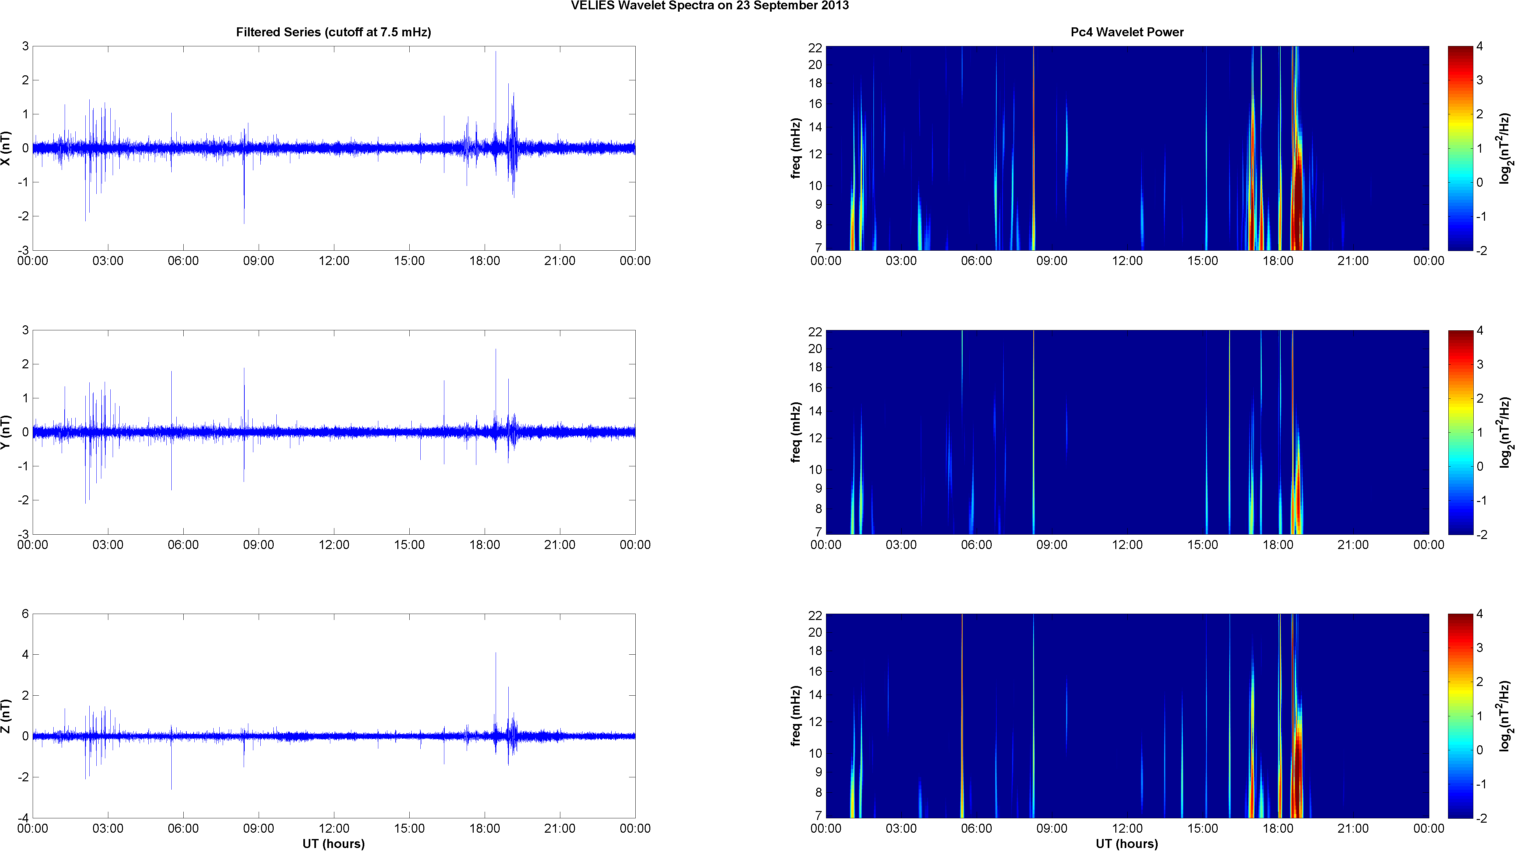Viewport: 1515px width, 851px height.
Task: Click the X (nT) axis label
Action: point(8,148)
